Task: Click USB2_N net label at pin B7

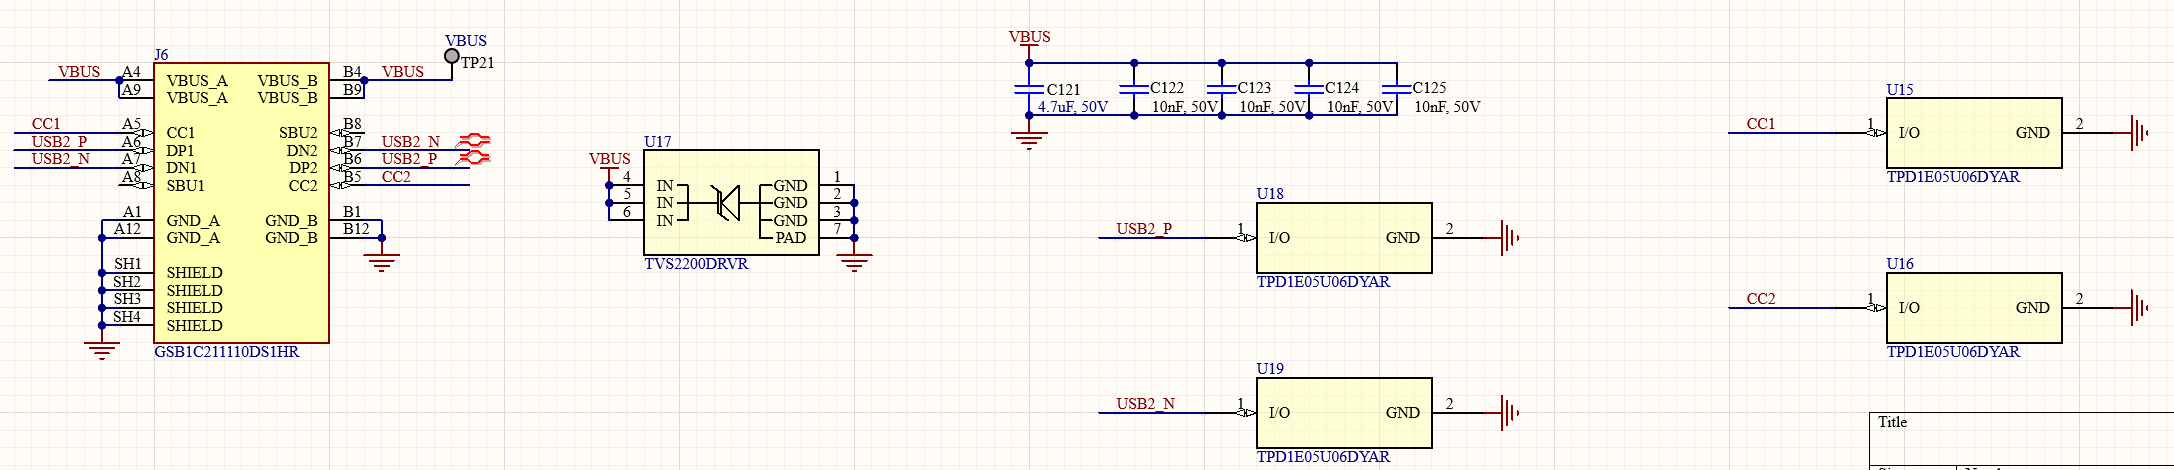Action: (x=411, y=142)
